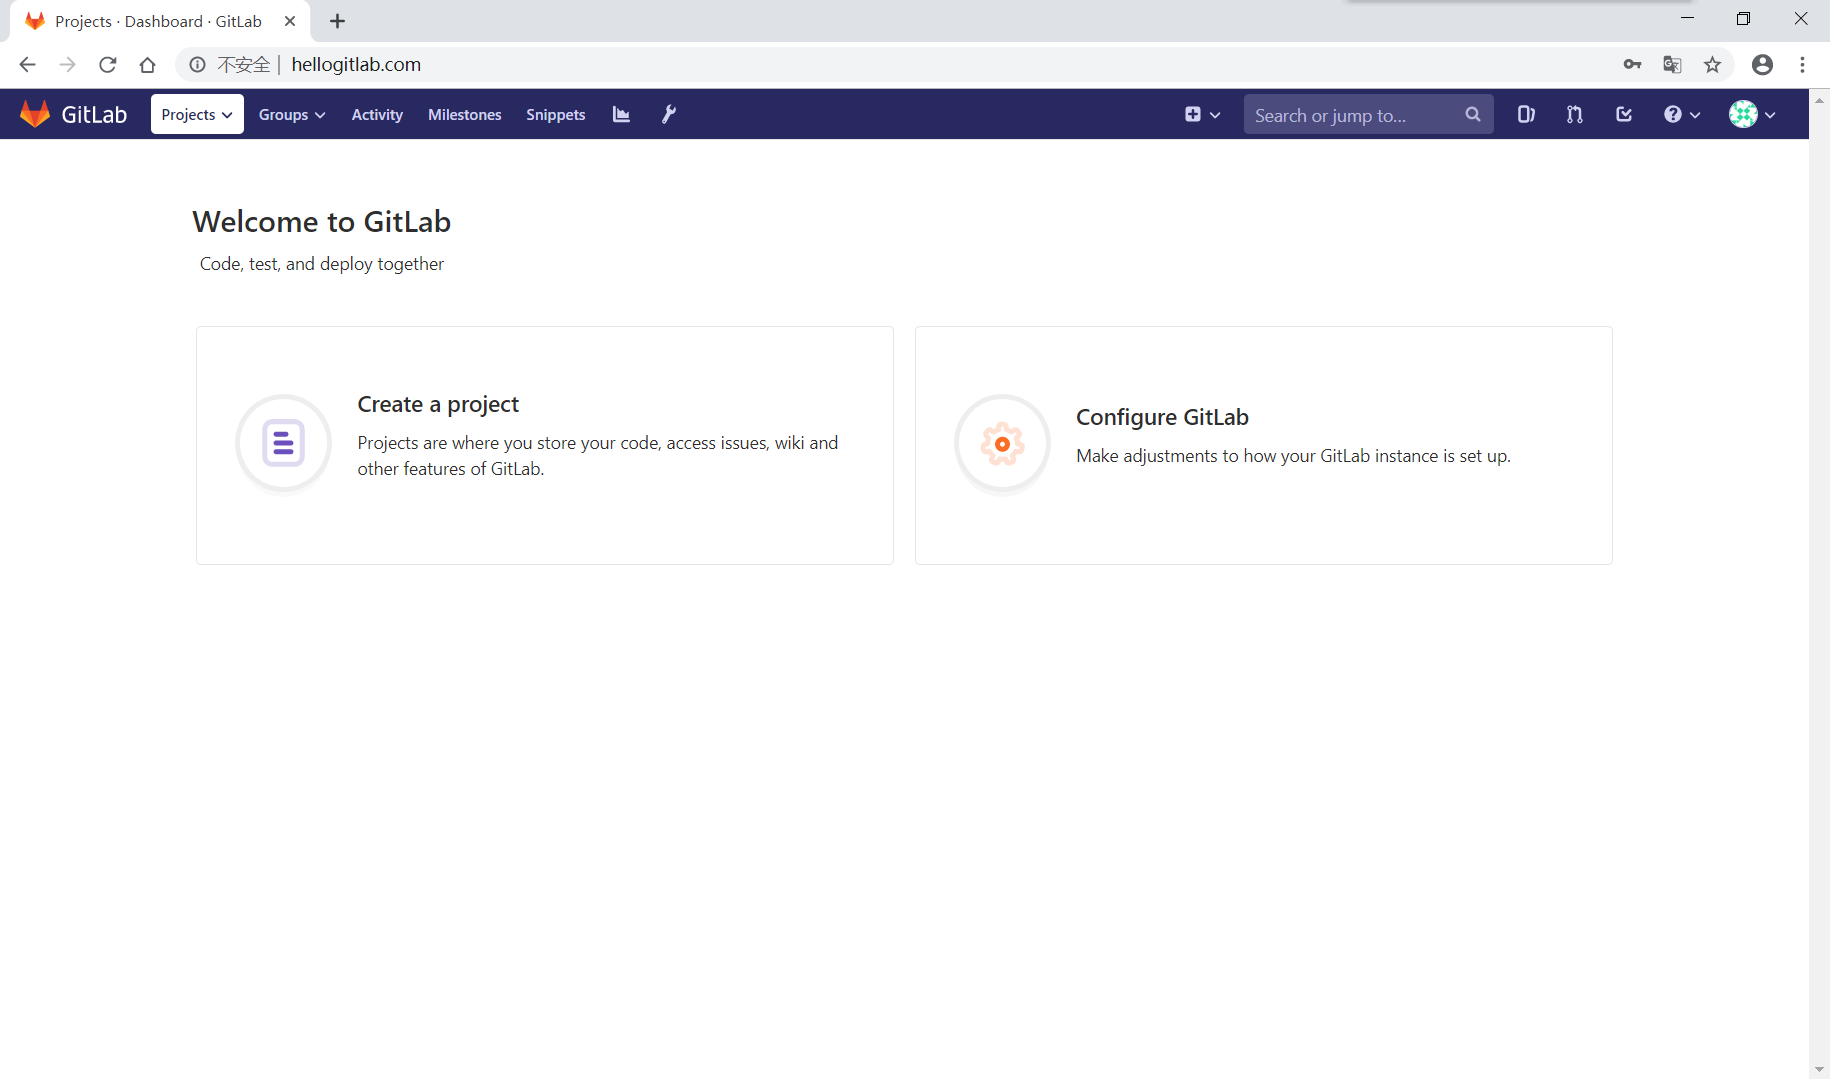The height and width of the screenshot is (1079, 1830).
Task: Open the instance statistics chart icon
Action: point(621,115)
